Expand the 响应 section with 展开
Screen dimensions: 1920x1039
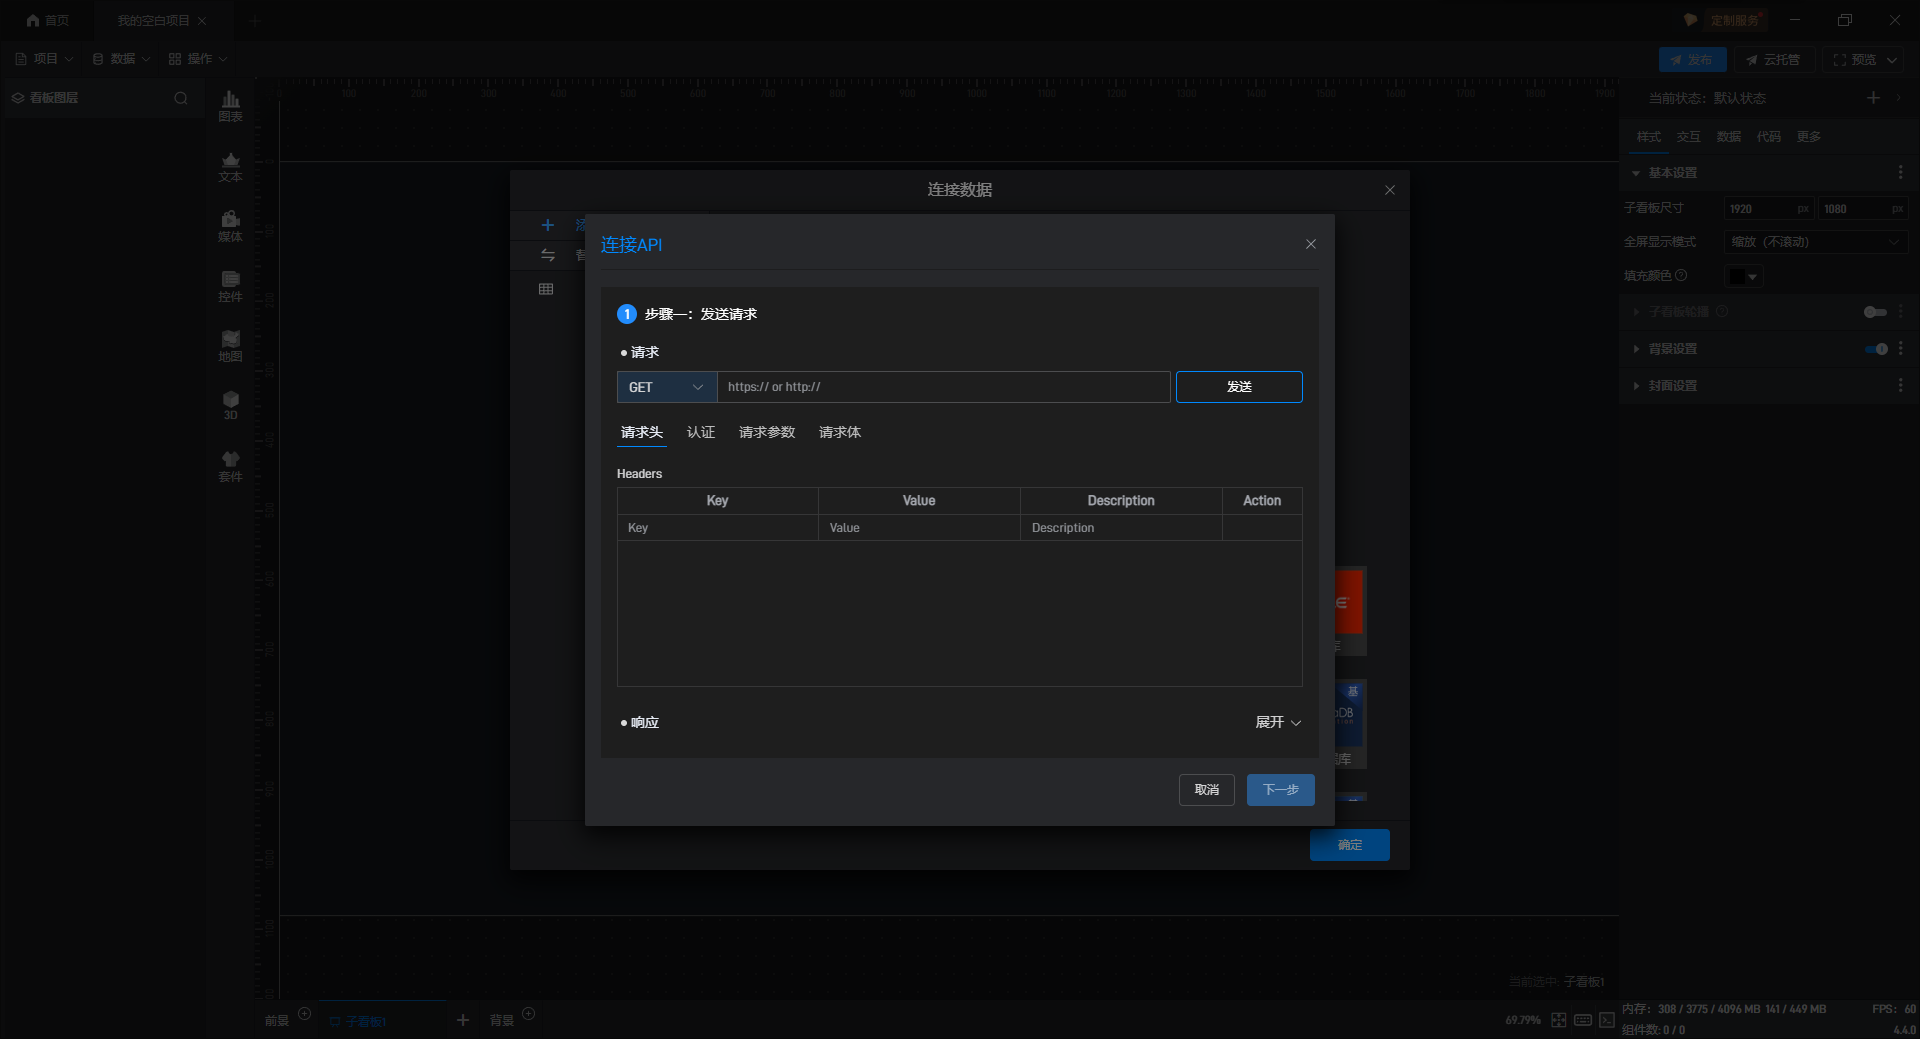coord(1278,722)
